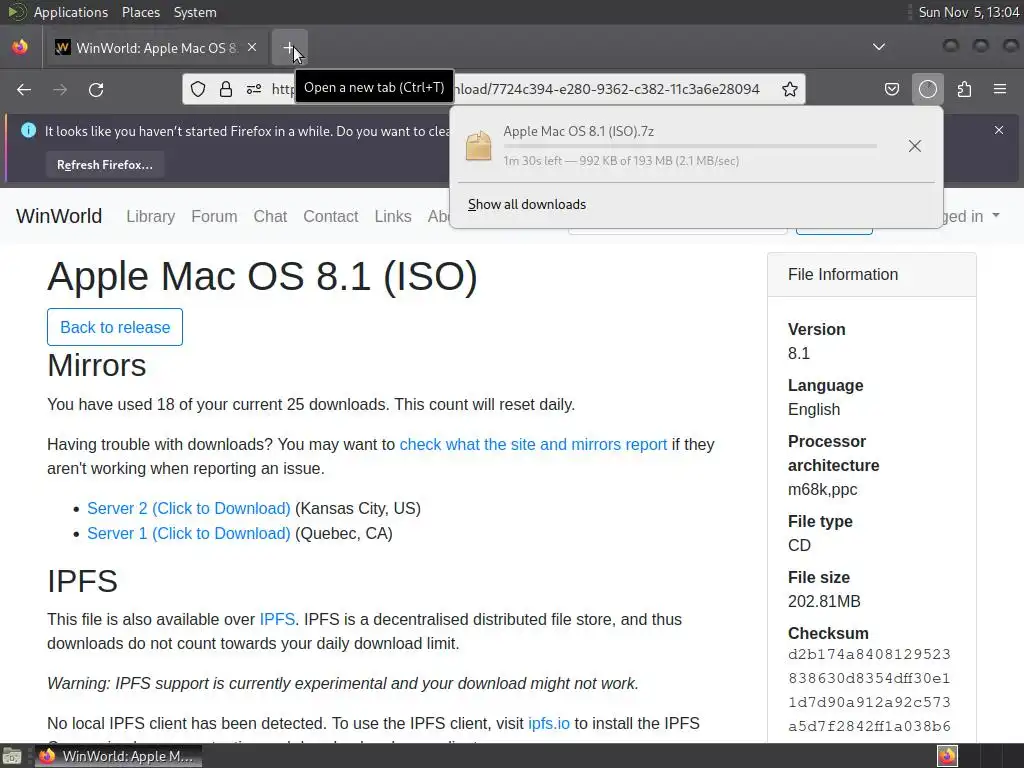Visit the ipfs.io link

coord(549,724)
